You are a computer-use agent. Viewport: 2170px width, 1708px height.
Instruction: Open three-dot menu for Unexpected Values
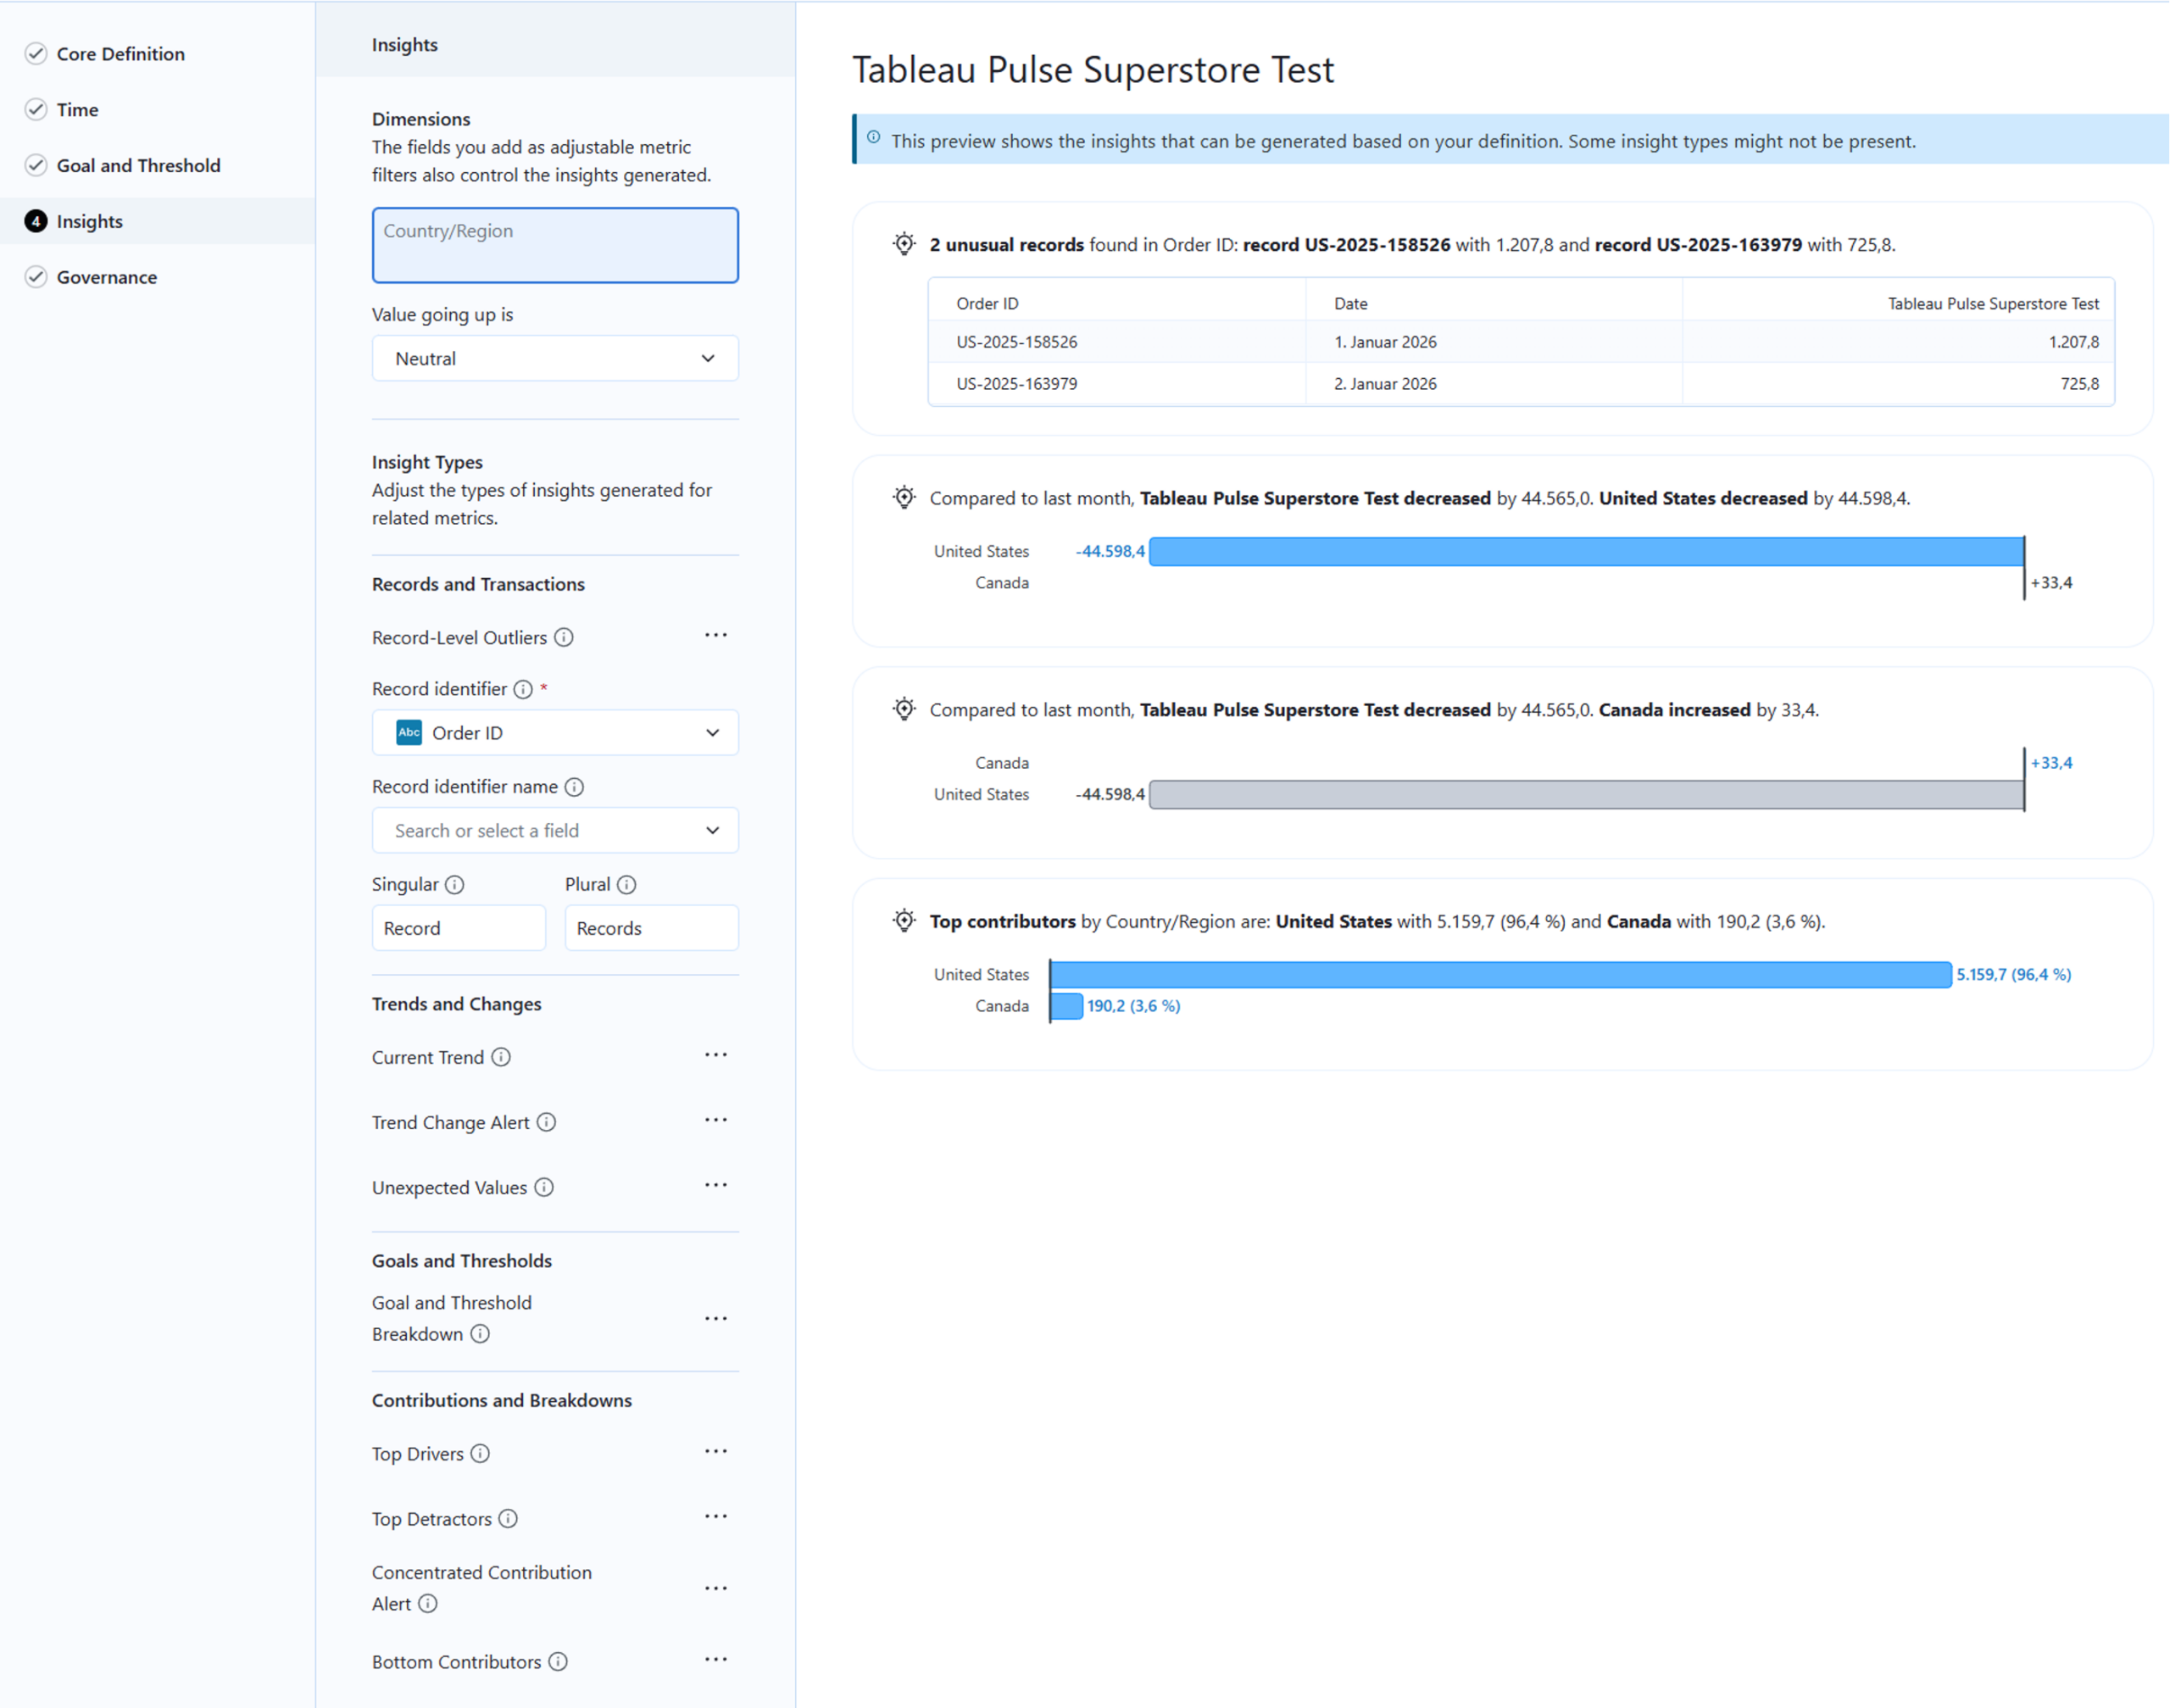715,1185
